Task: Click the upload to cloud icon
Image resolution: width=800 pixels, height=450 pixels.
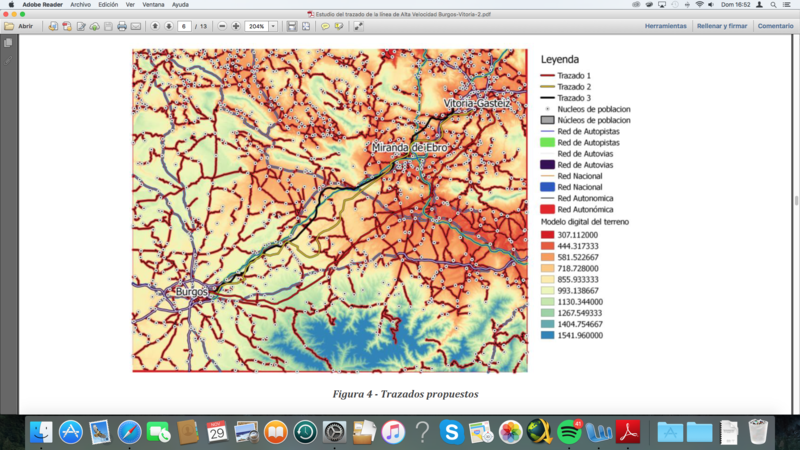Action: coord(95,26)
